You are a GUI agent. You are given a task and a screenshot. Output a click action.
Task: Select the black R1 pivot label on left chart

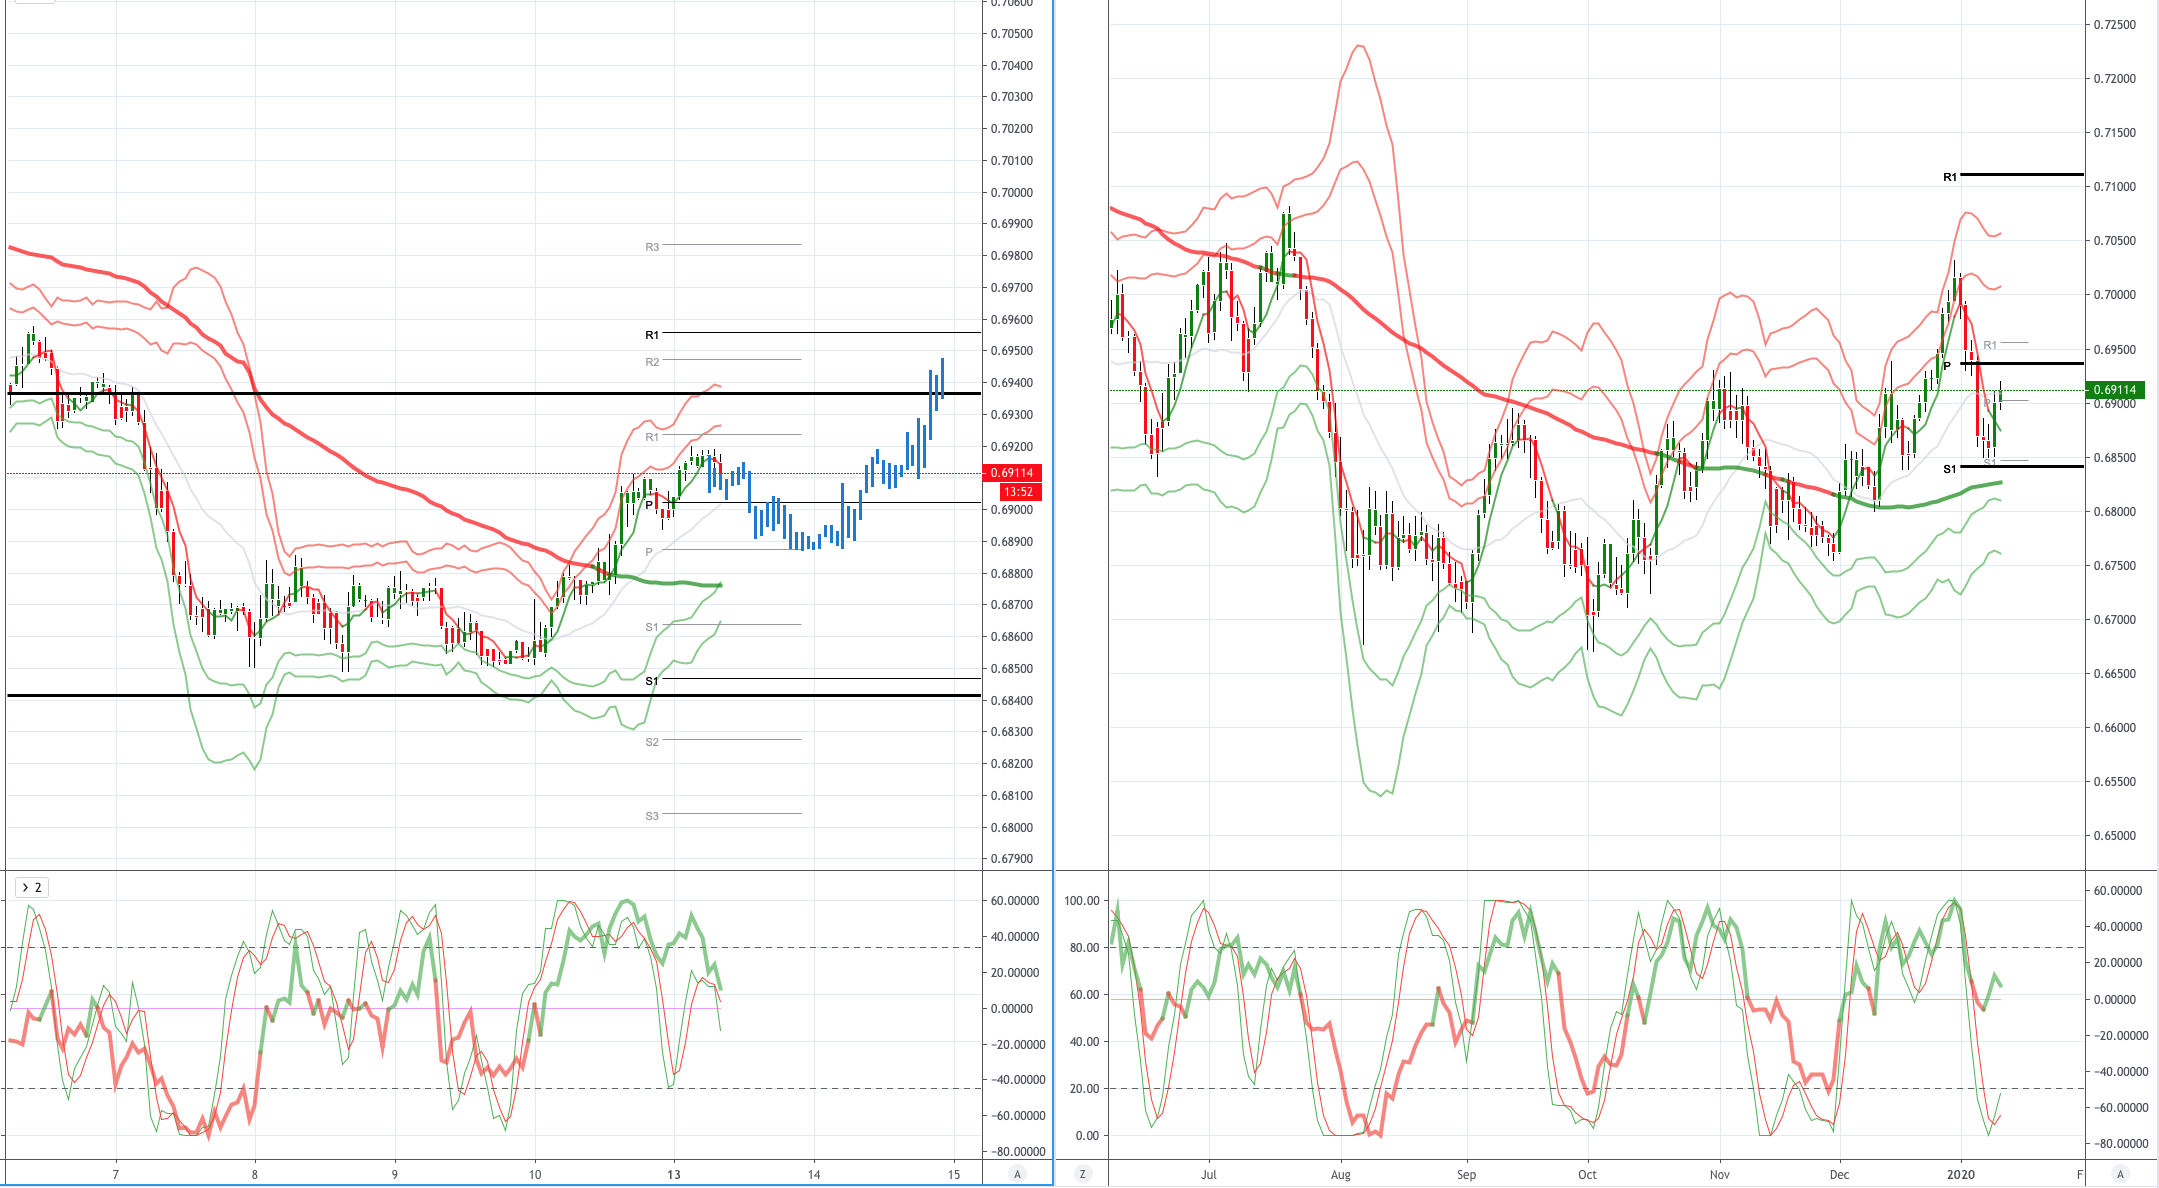[652, 335]
